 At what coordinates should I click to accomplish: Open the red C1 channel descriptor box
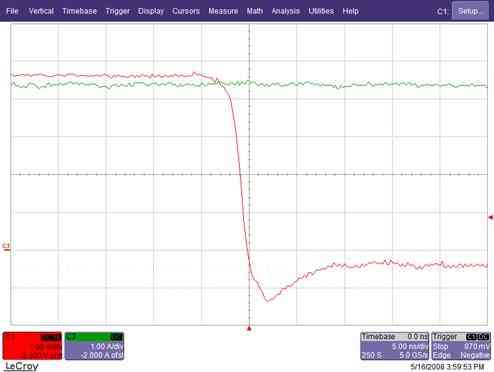[x=32, y=346]
